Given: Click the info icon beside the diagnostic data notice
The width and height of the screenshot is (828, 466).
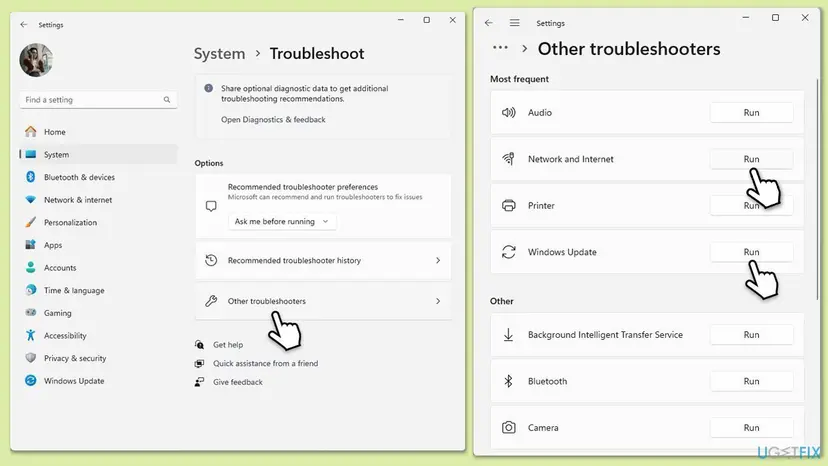Looking at the screenshot, I should click(x=209, y=88).
